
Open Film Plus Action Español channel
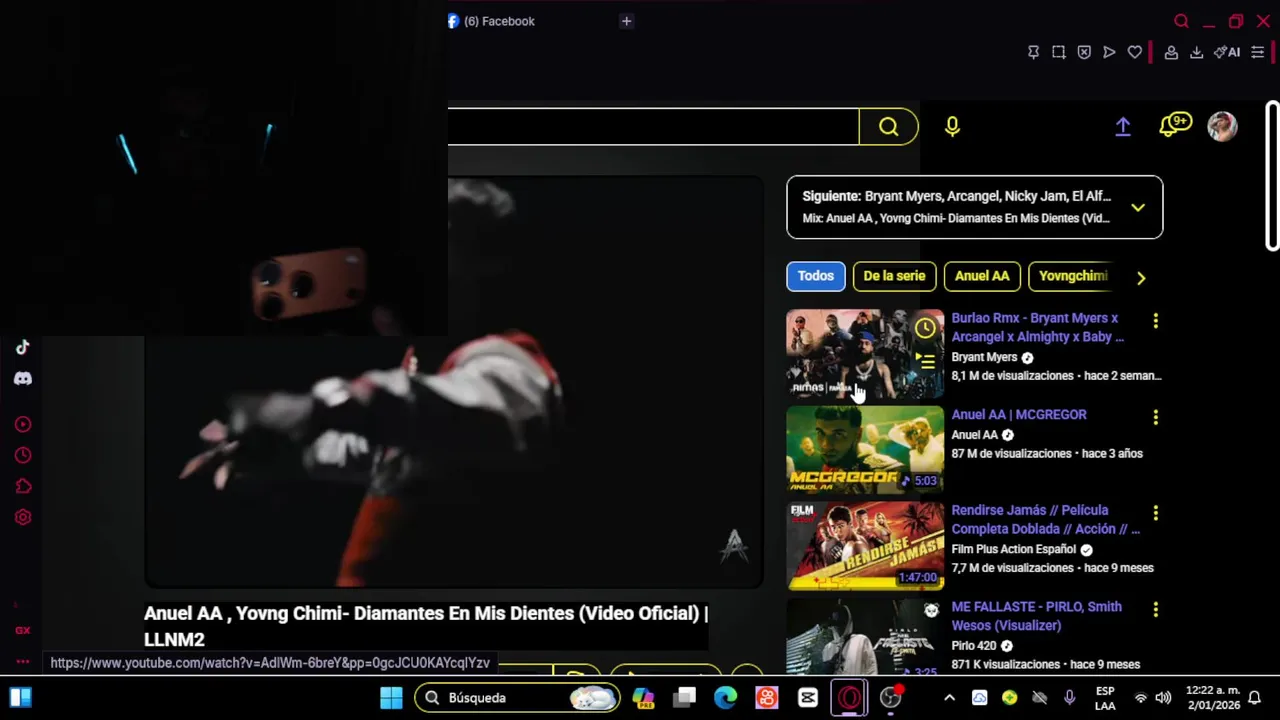coord(1014,549)
